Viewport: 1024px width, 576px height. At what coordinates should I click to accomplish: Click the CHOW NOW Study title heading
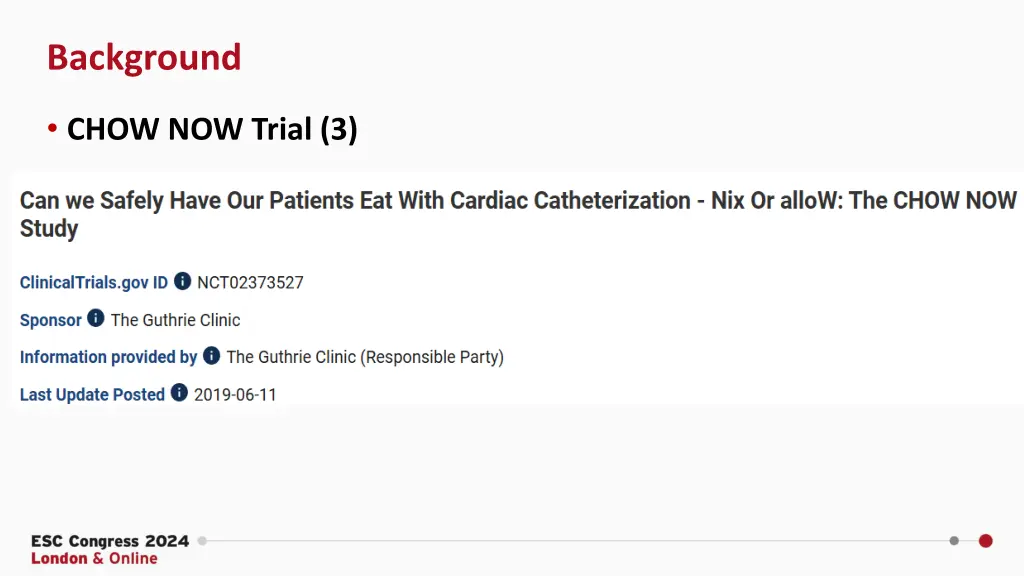click(x=518, y=214)
